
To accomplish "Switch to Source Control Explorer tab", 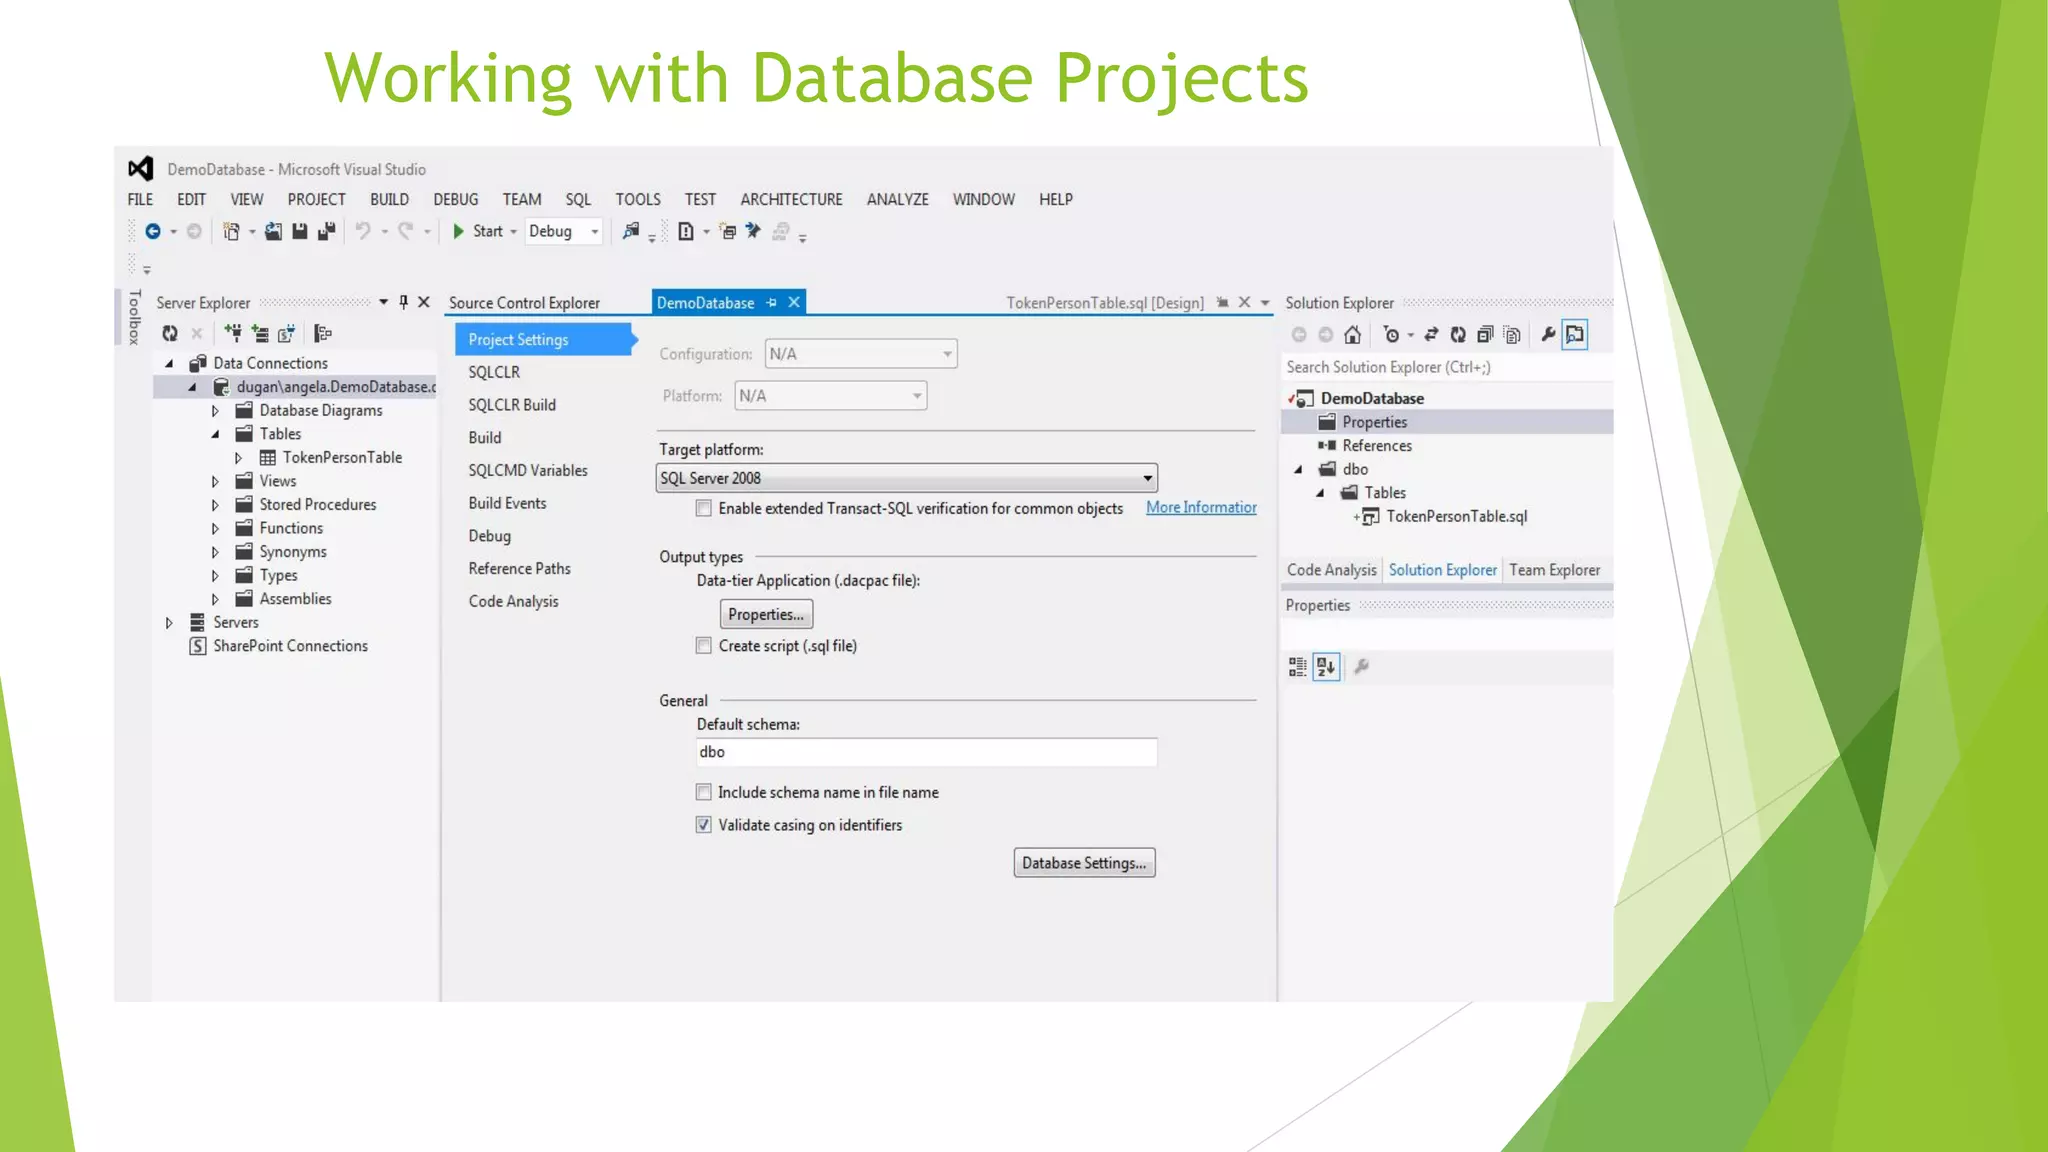I will [524, 302].
